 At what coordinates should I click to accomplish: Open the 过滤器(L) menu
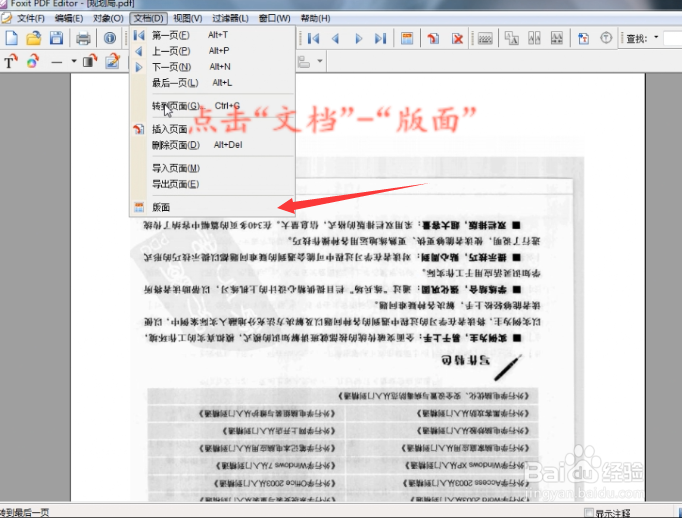(230, 18)
